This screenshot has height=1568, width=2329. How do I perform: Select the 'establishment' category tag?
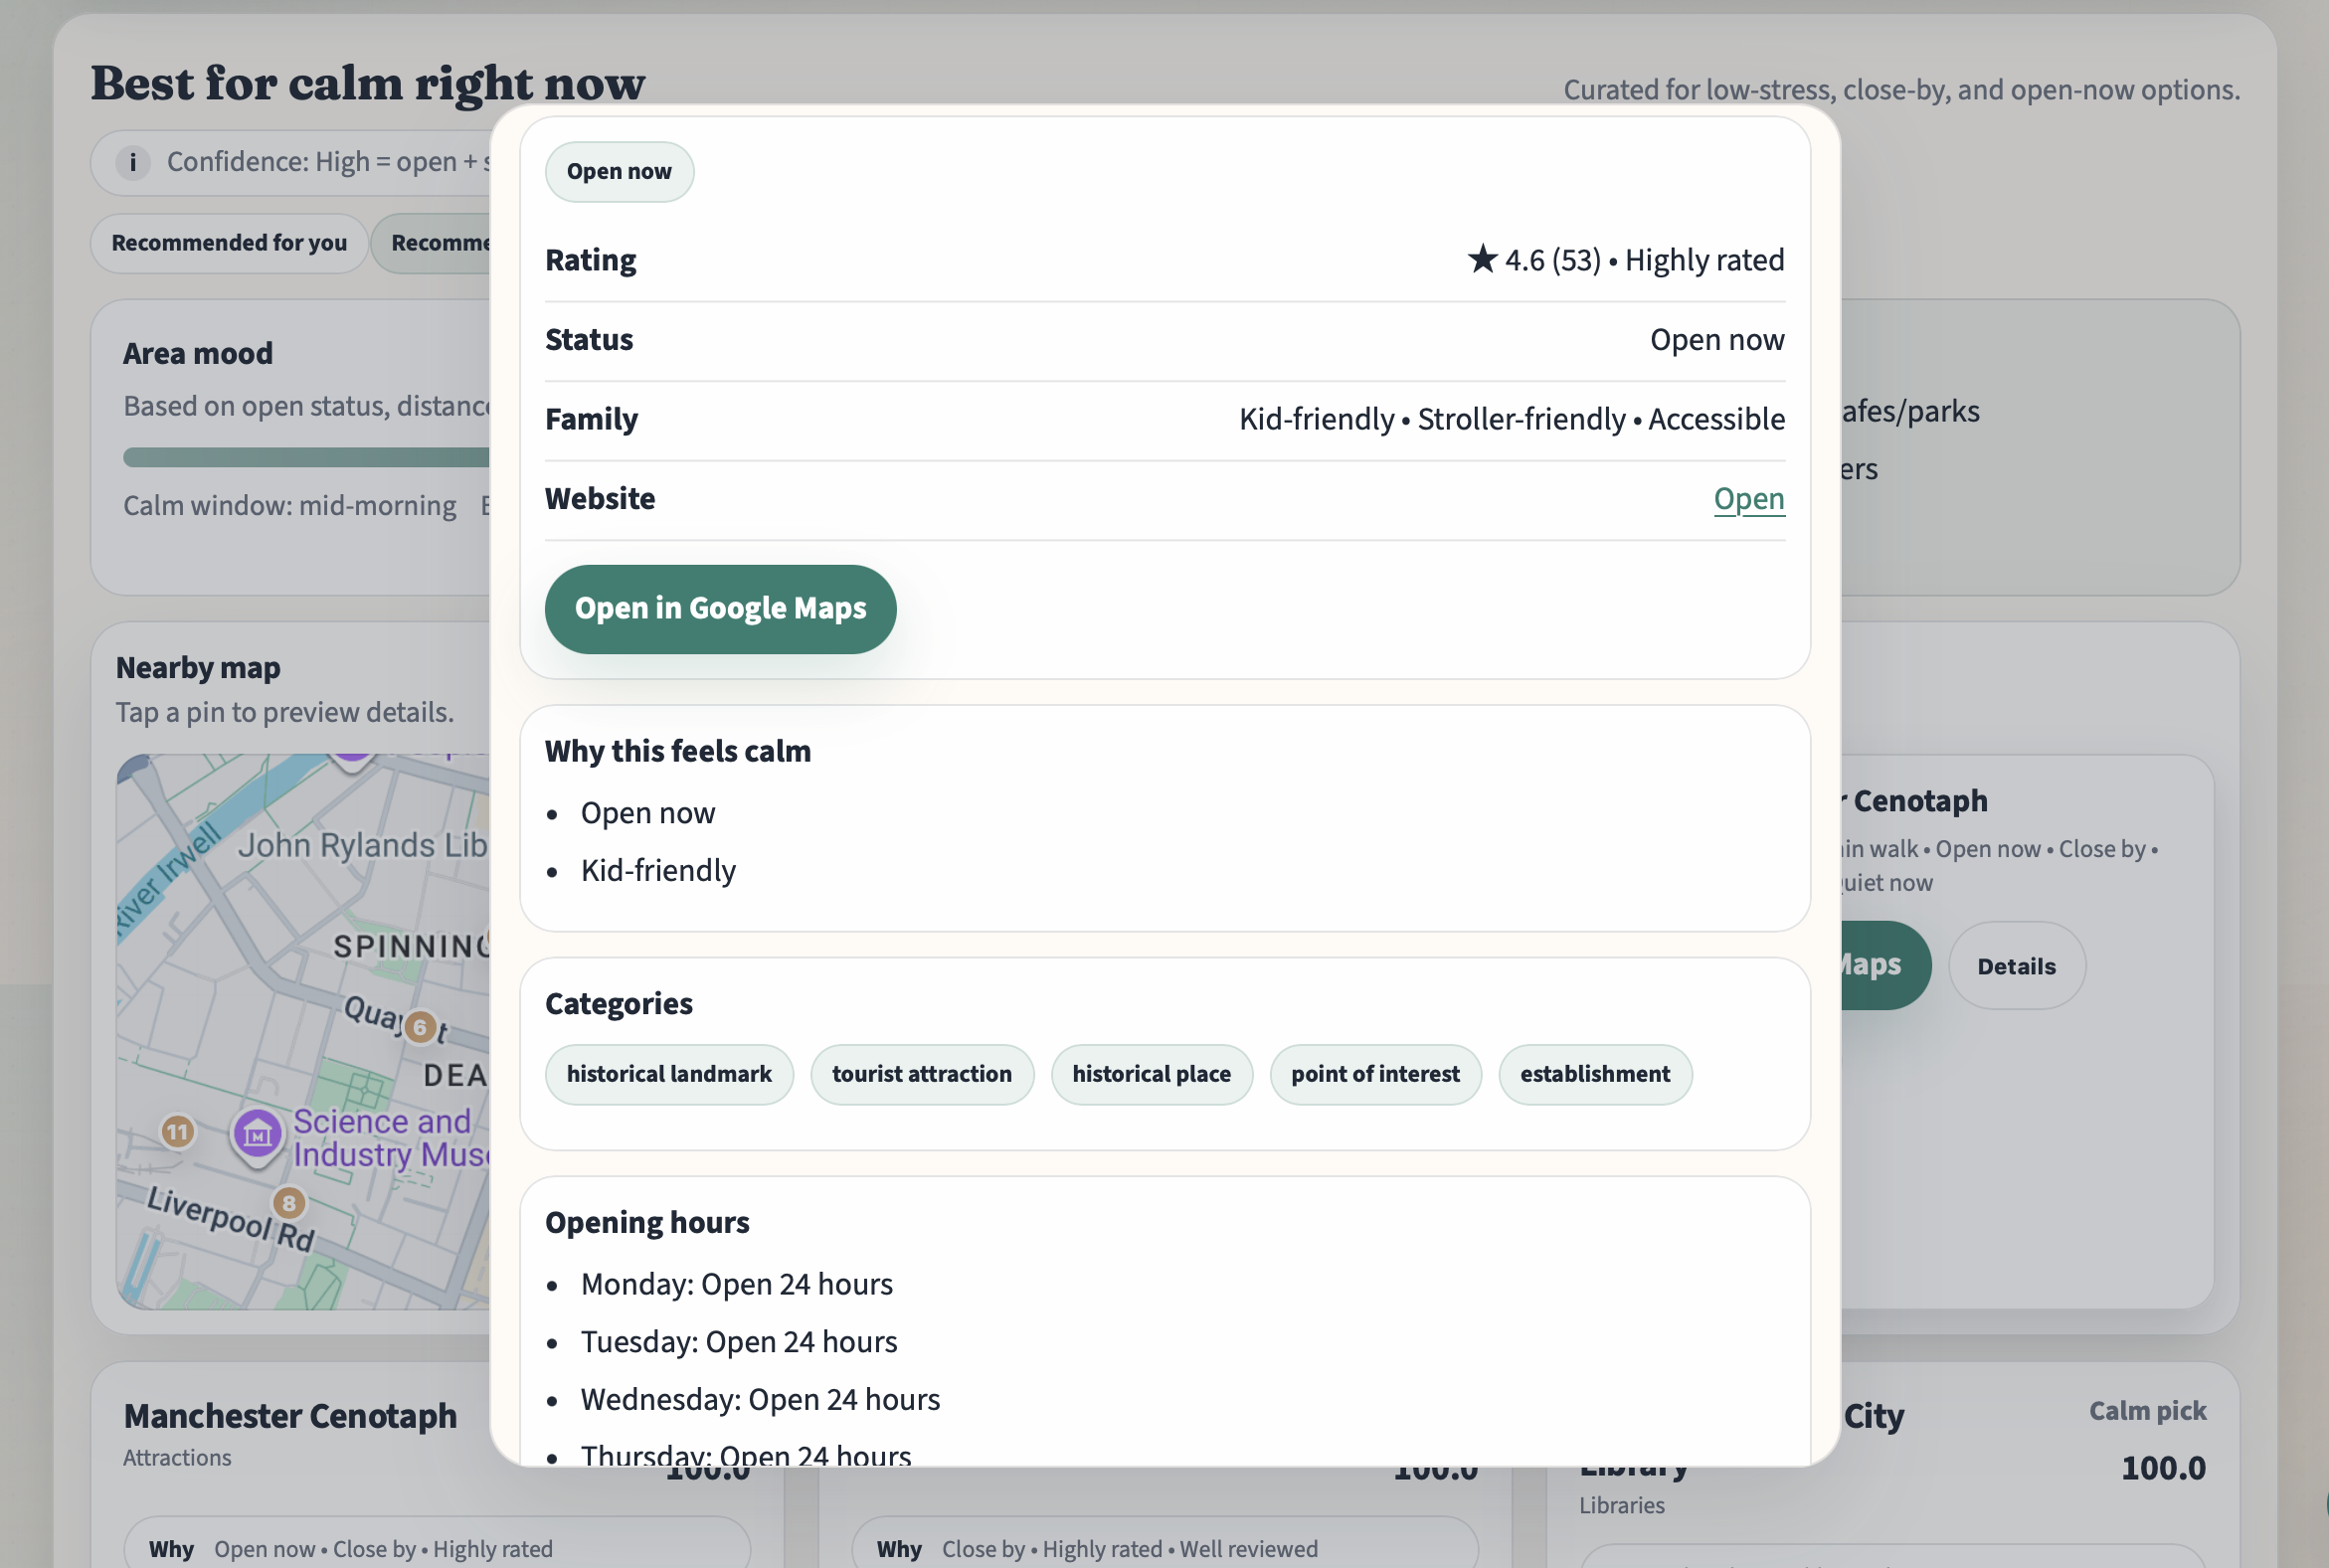[1594, 1074]
